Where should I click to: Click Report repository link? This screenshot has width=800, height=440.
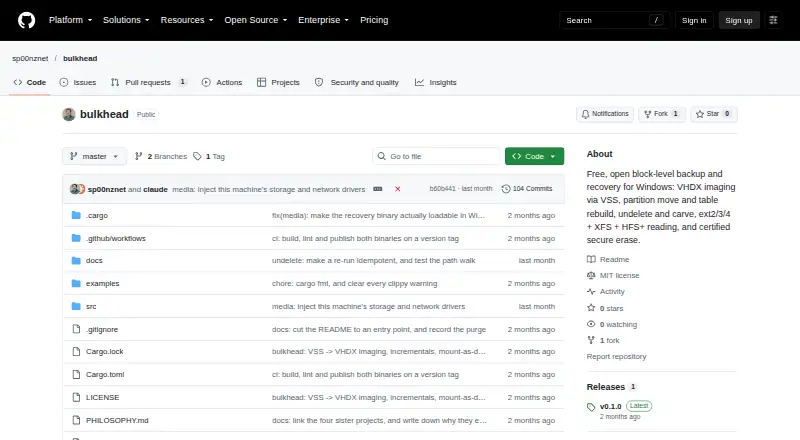(x=616, y=356)
